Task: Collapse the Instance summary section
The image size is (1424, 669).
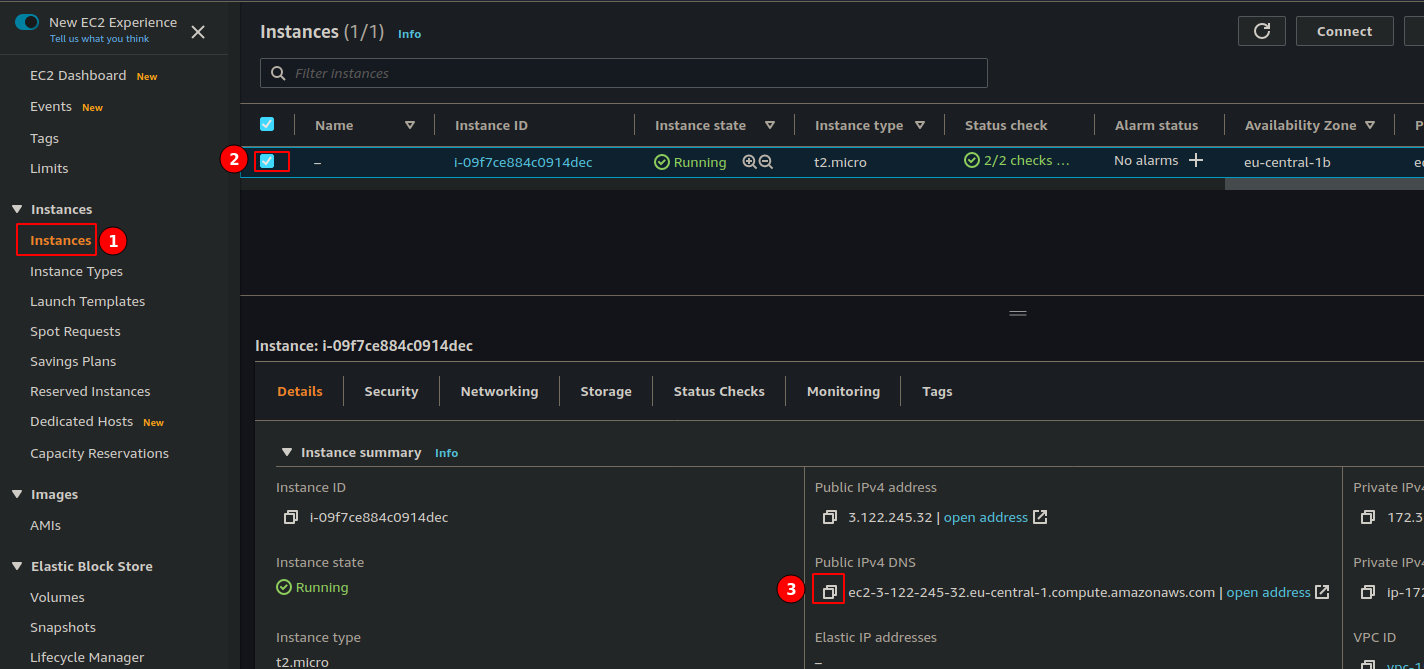Action: pyautogui.click(x=287, y=452)
